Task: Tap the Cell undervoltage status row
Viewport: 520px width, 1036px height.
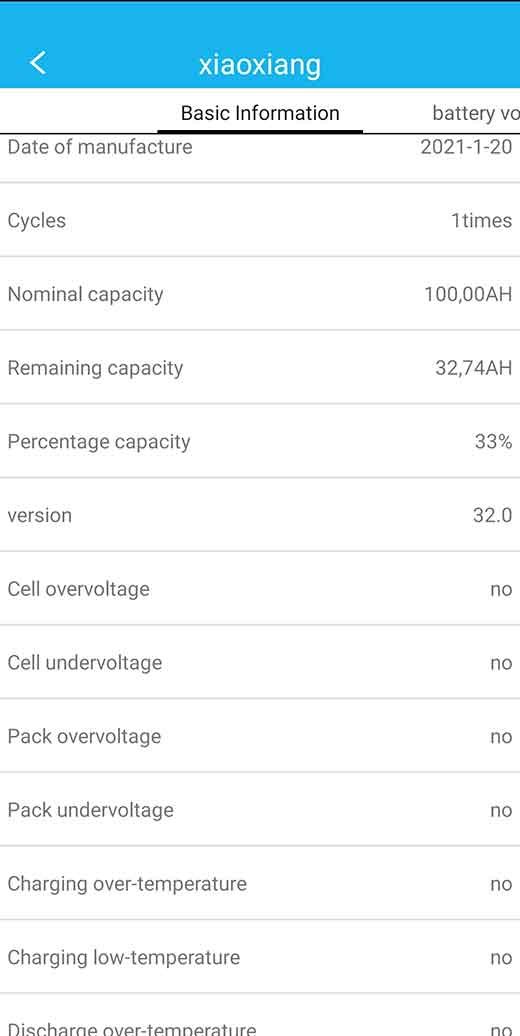Action: [260, 662]
